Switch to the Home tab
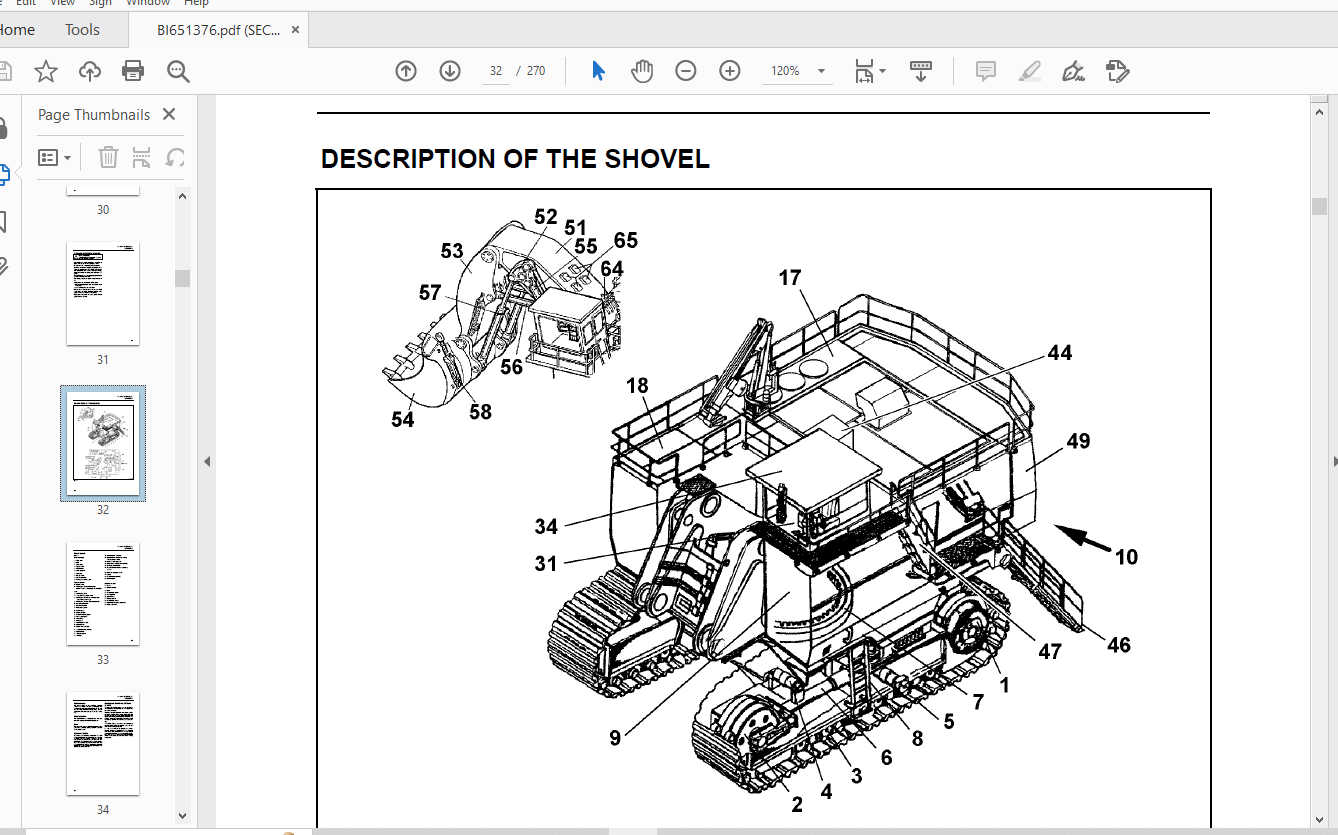Screen dimensions: 1338x835 click(x=17, y=30)
